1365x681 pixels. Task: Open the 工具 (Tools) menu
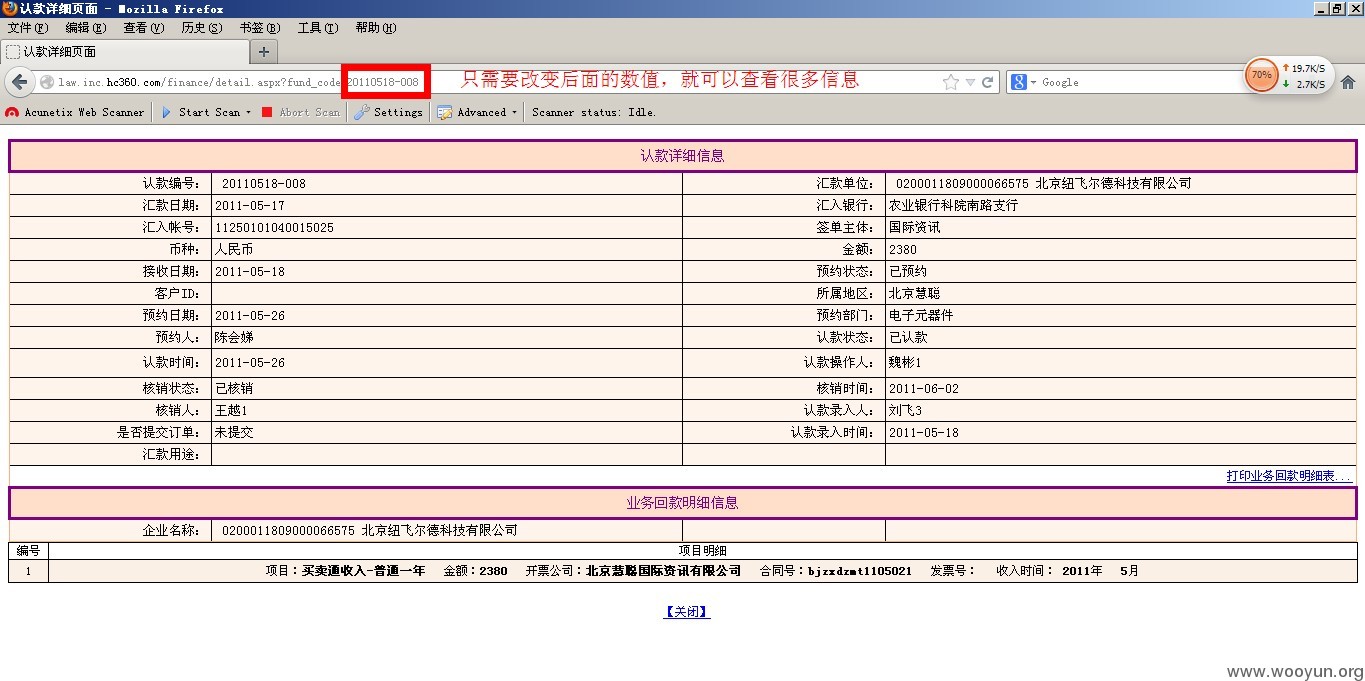(x=317, y=28)
